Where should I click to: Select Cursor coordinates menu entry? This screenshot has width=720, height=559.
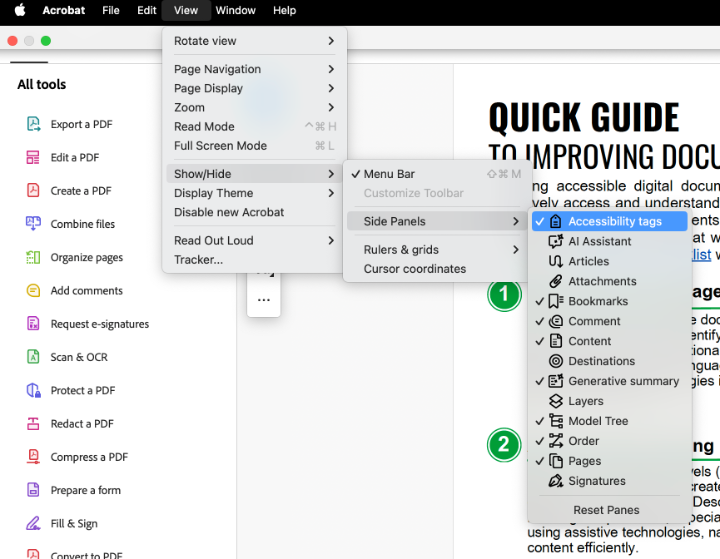(436, 269)
